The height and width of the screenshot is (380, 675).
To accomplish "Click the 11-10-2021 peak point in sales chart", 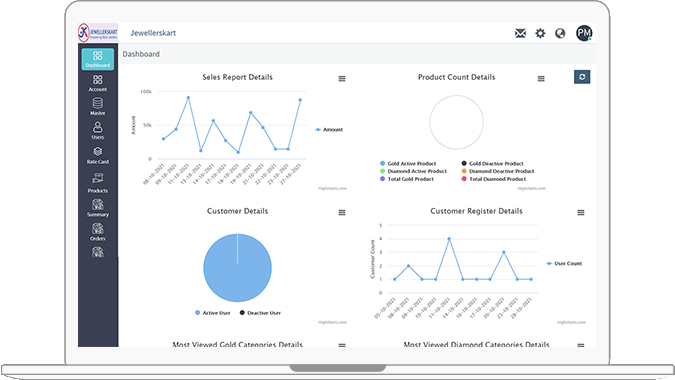I will 188,98.
